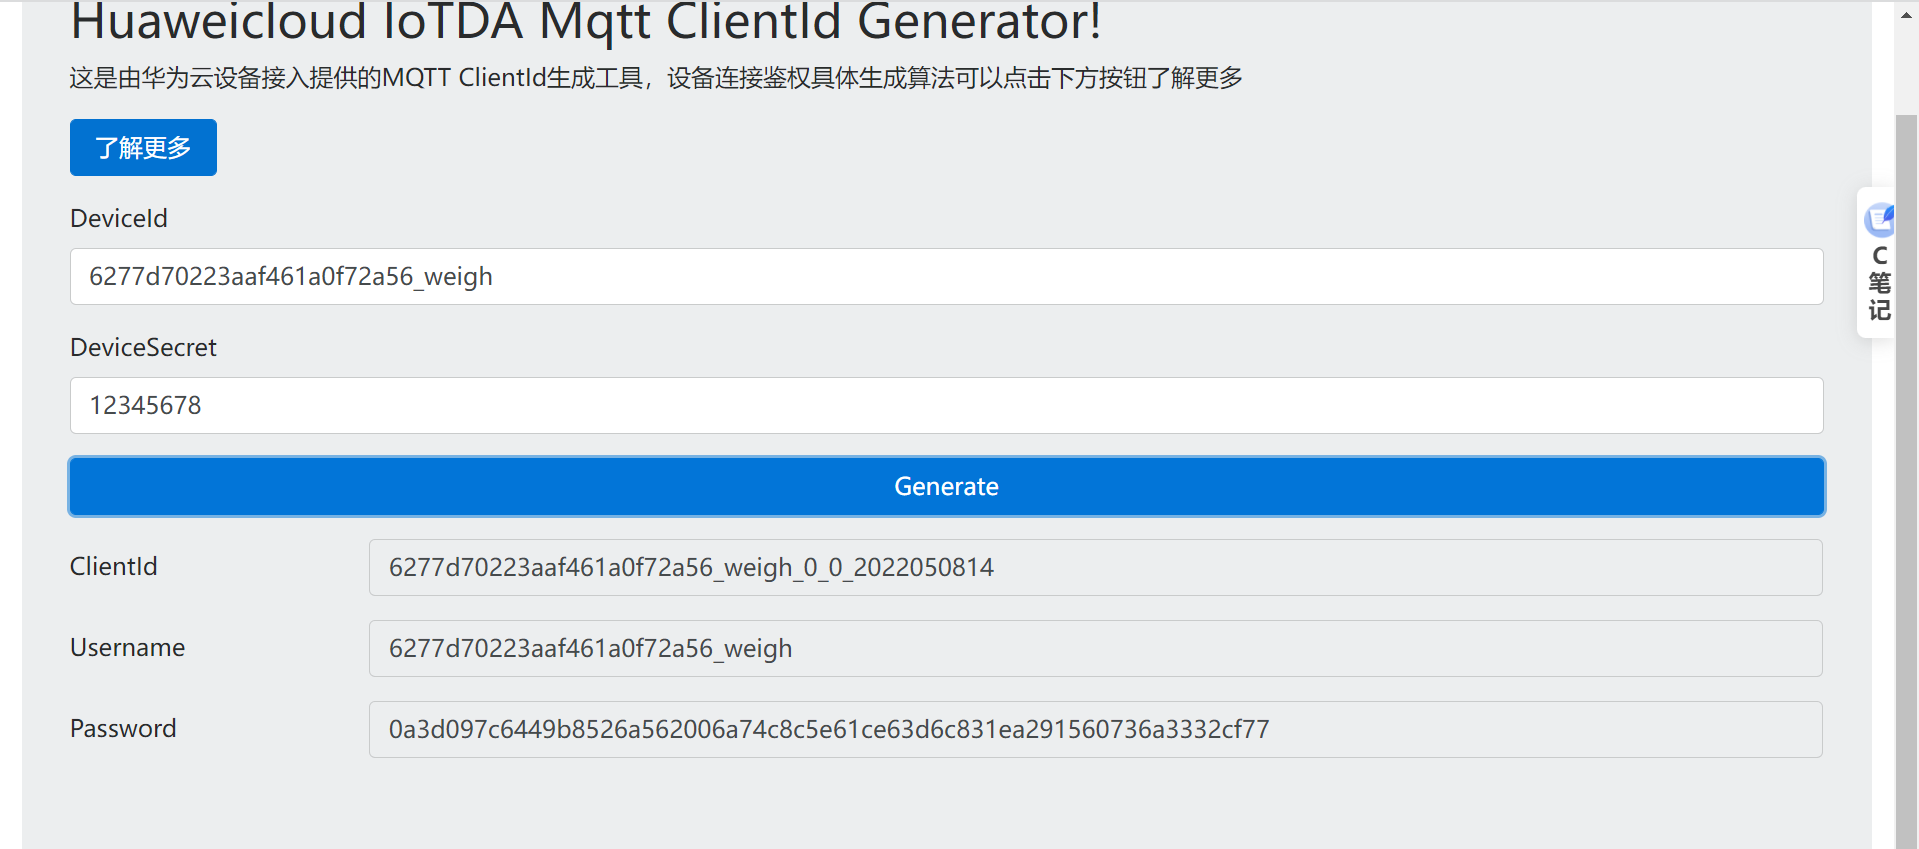The width and height of the screenshot is (1919, 849).
Task: Click the DeviceId label text
Action: pyautogui.click(x=119, y=219)
